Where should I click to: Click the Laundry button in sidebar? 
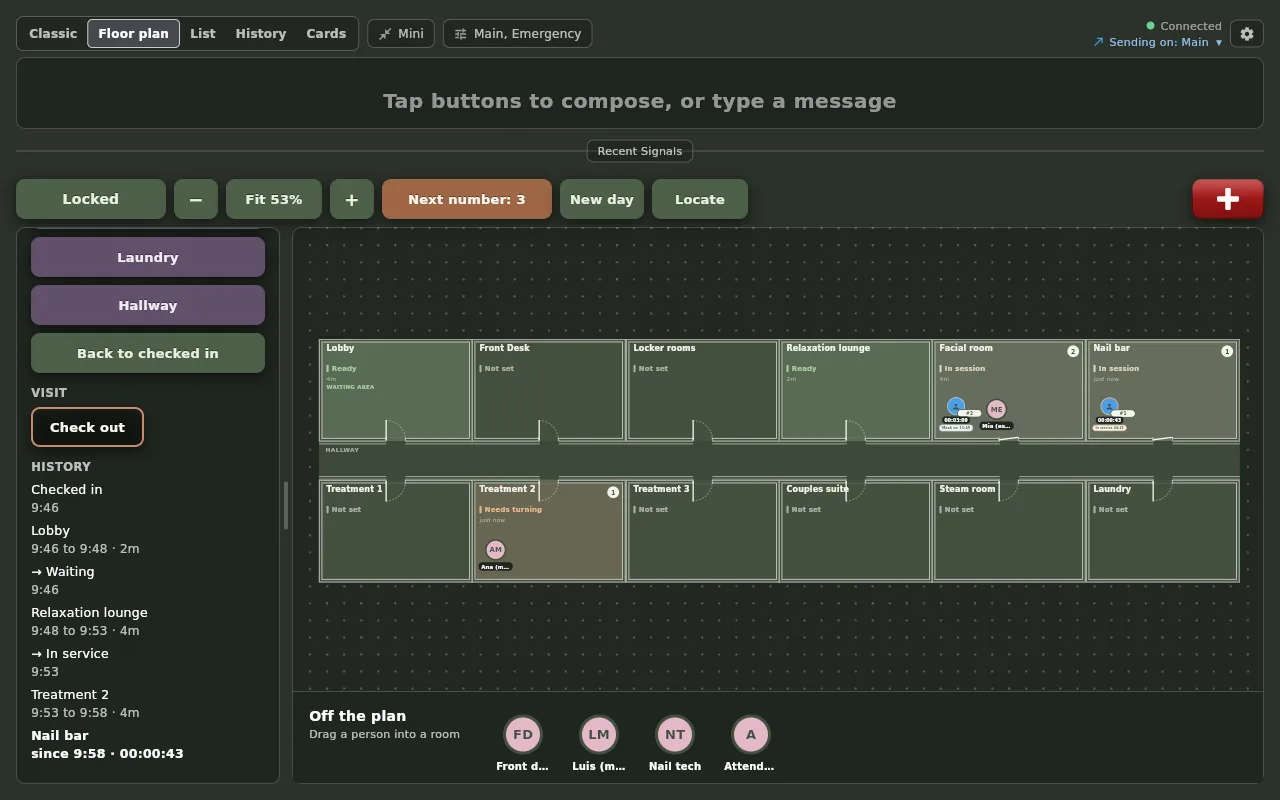(148, 257)
